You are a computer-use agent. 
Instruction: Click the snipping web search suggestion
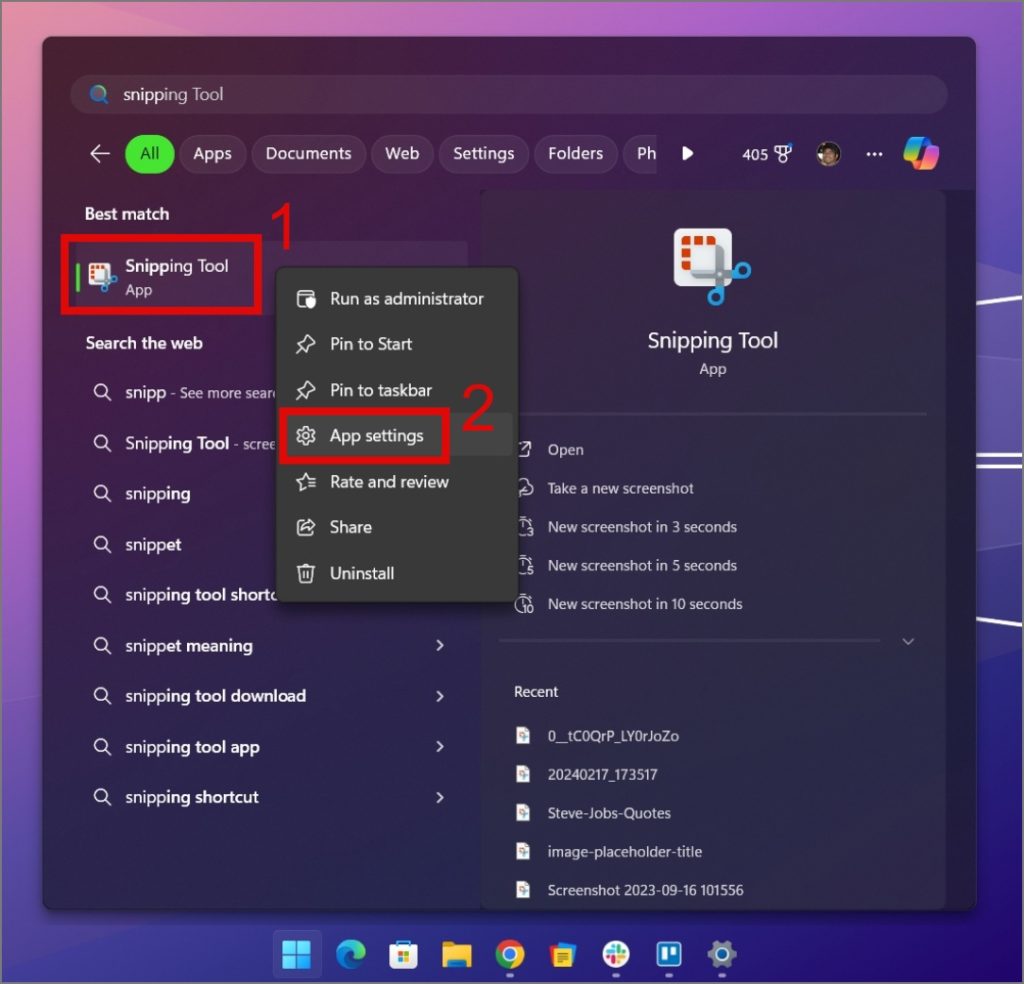pyautogui.click(x=157, y=494)
